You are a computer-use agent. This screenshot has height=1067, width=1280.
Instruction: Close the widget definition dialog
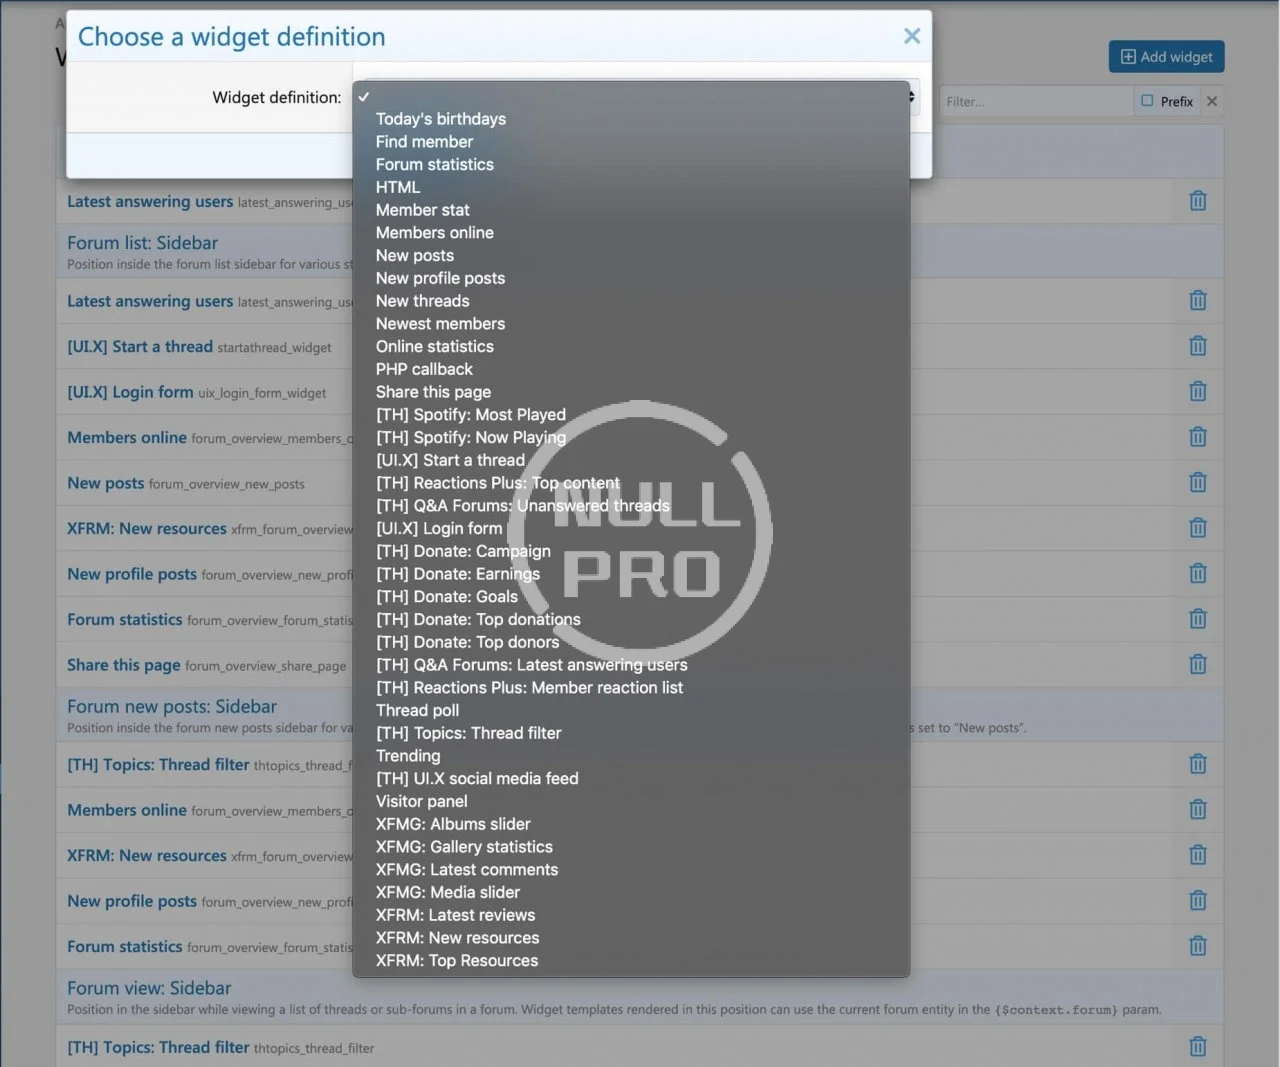[911, 37]
